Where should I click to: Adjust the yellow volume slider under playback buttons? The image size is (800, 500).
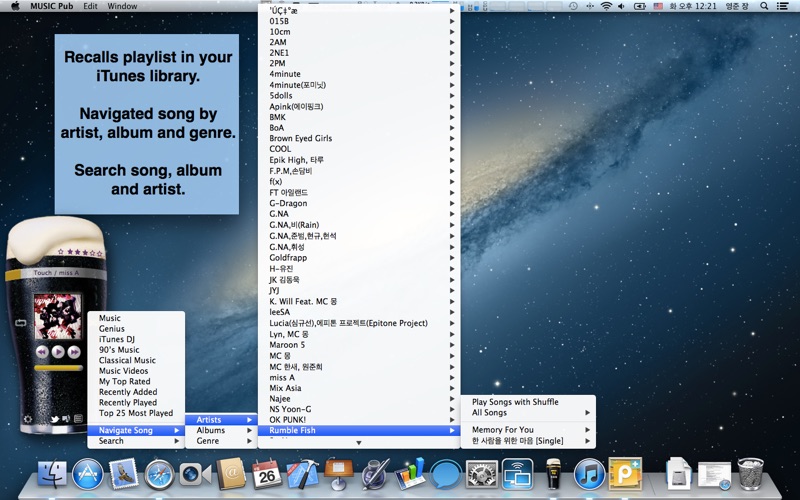click(x=58, y=367)
